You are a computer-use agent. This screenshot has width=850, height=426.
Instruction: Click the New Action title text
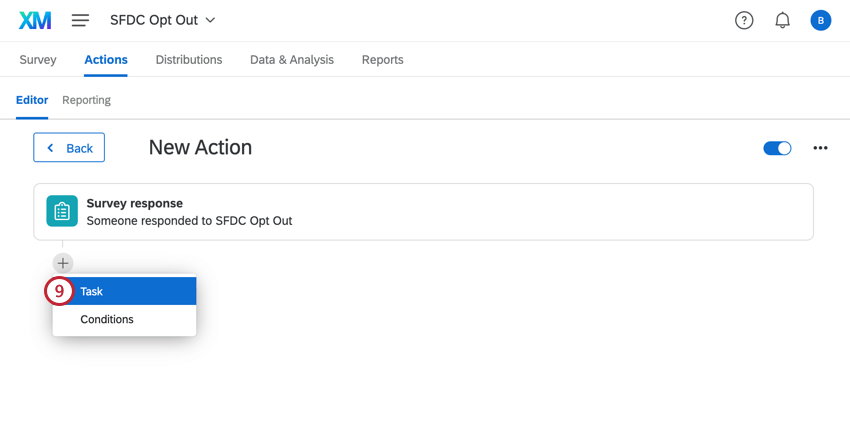coord(200,148)
